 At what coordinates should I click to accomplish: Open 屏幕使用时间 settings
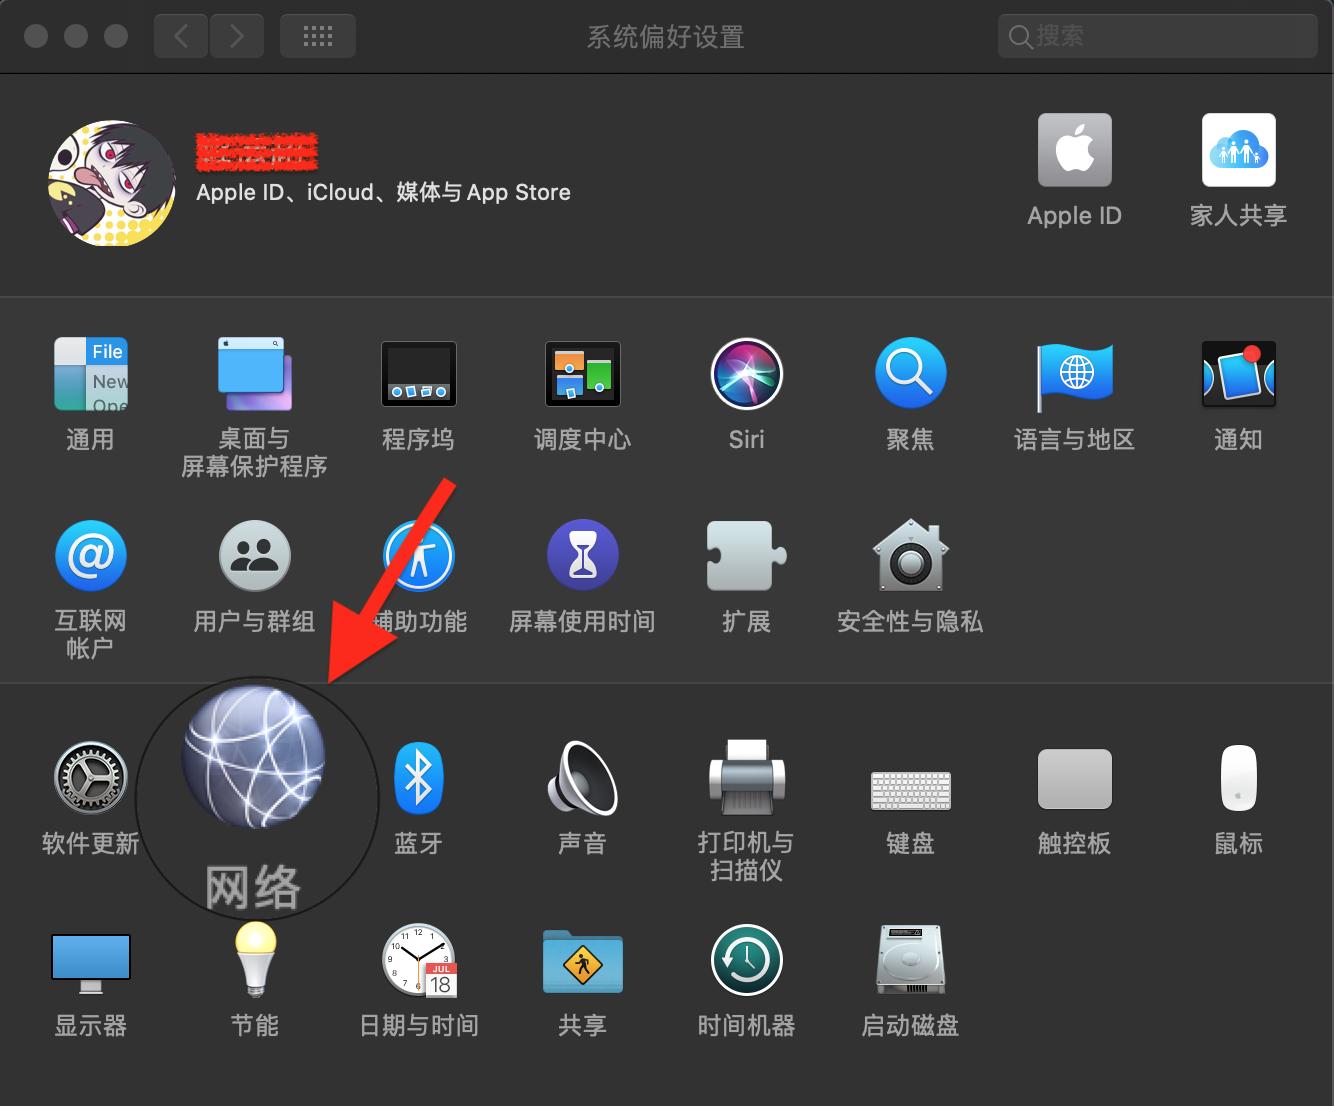pyautogui.click(x=583, y=556)
